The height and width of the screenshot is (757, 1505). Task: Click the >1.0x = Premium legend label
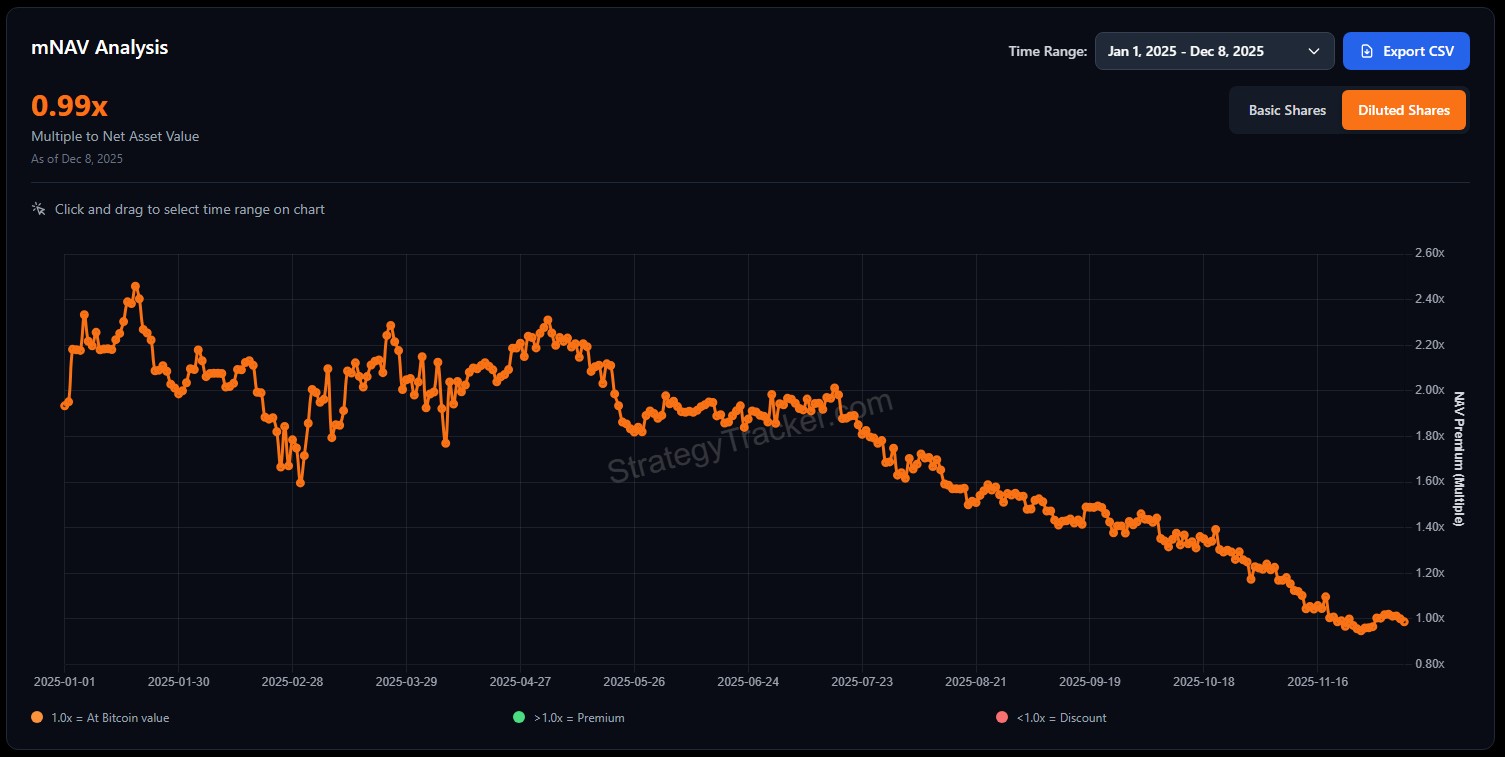click(x=580, y=717)
